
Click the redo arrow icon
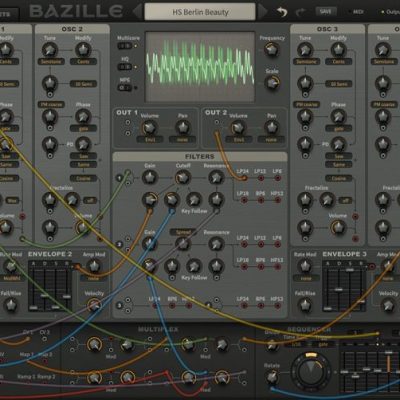click(301, 12)
